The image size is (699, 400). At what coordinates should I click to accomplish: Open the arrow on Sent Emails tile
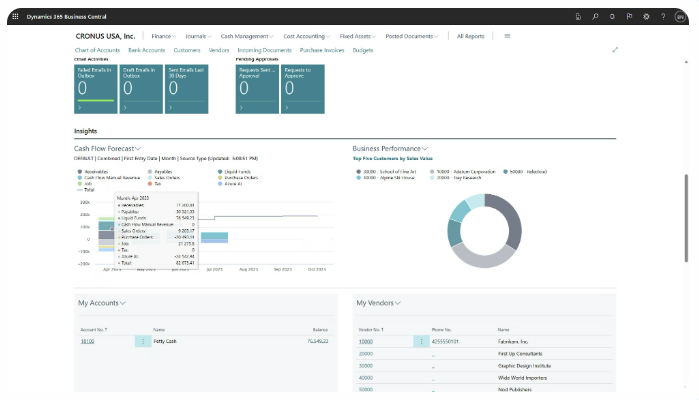[171, 107]
